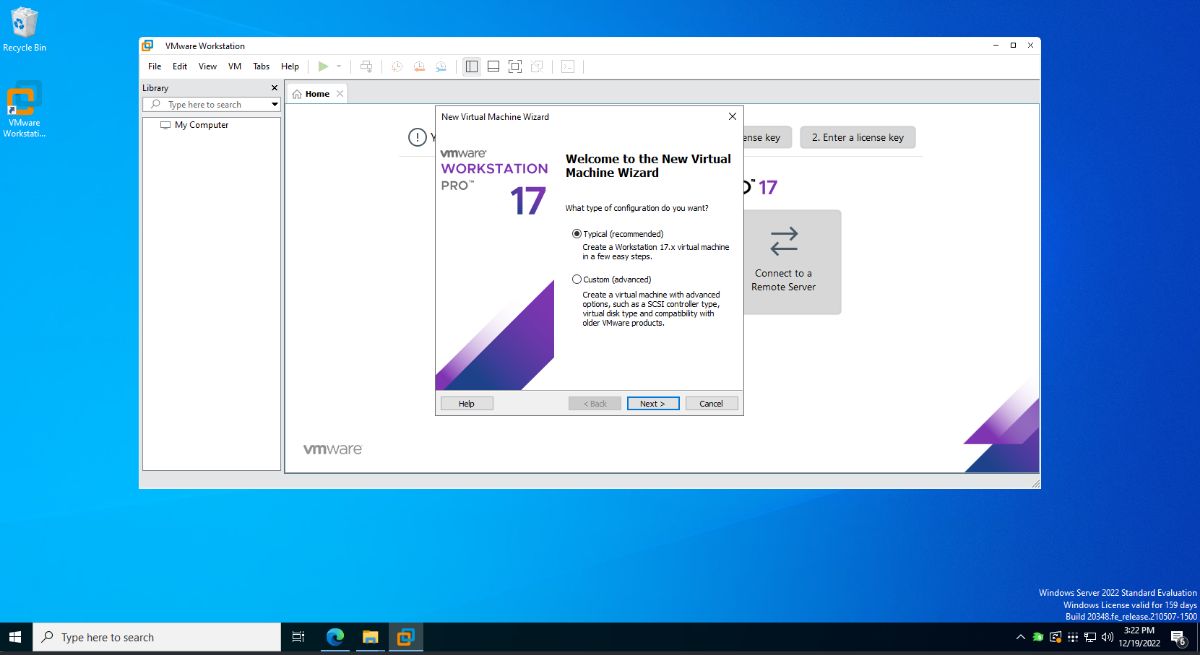
Task: Open Task View on the taskbar
Action: (x=298, y=637)
